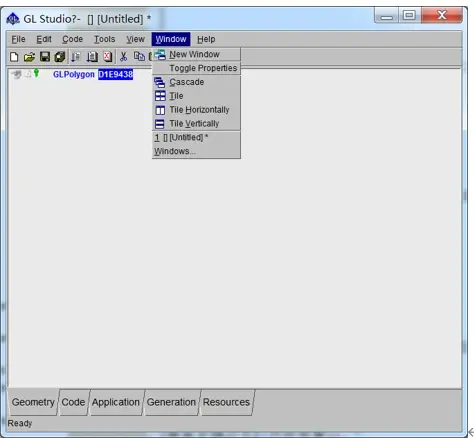Open the Tools menu
Viewport: 474px width, 438px height.
pos(104,39)
